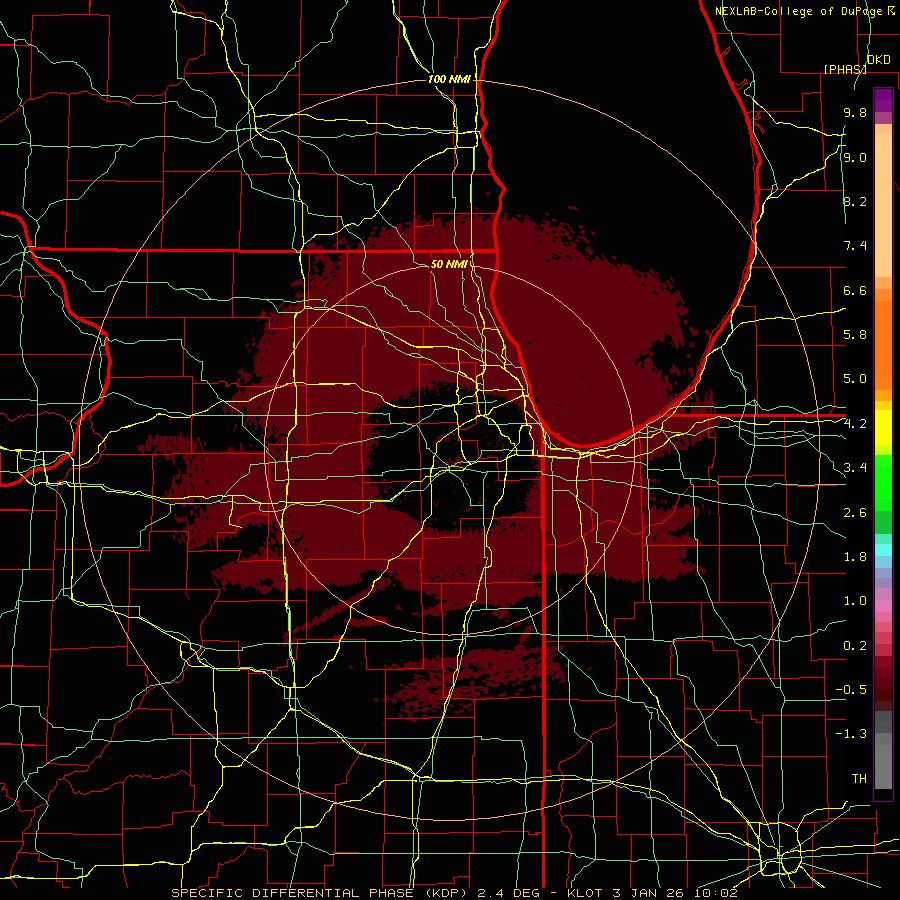Click the 2.6 scale value

855,512
